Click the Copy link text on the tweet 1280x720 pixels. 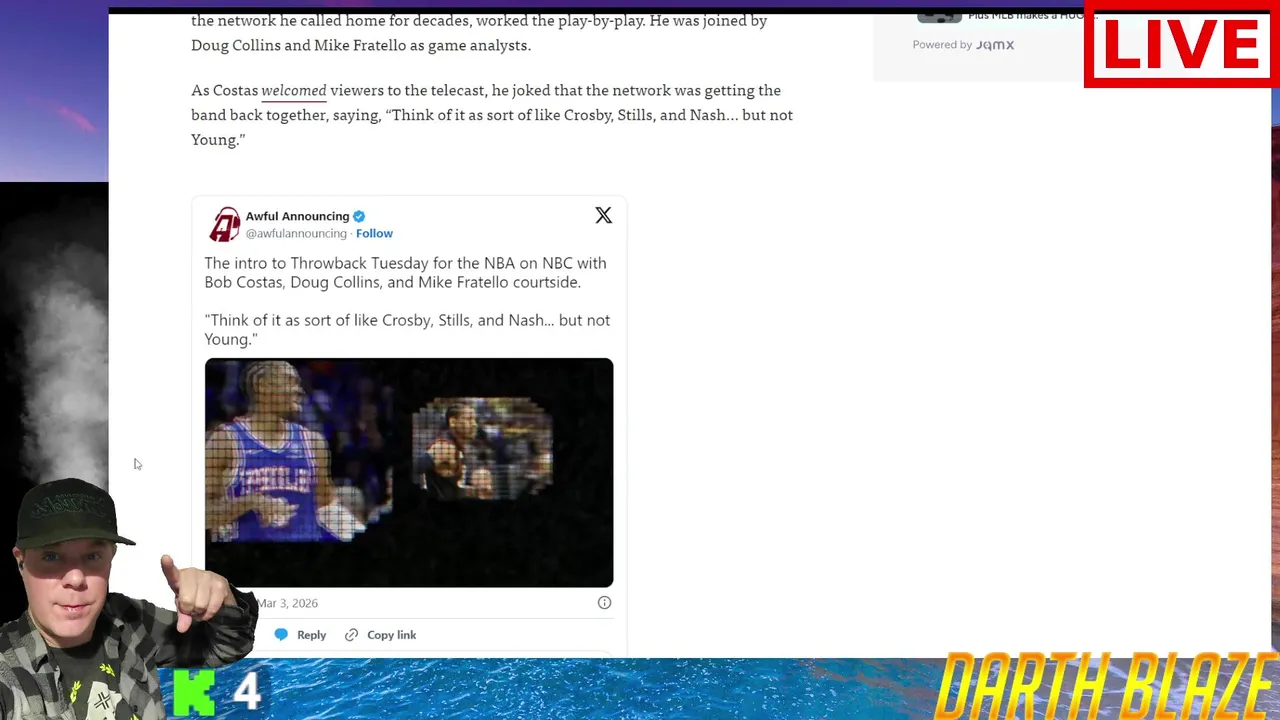click(391, 635)
